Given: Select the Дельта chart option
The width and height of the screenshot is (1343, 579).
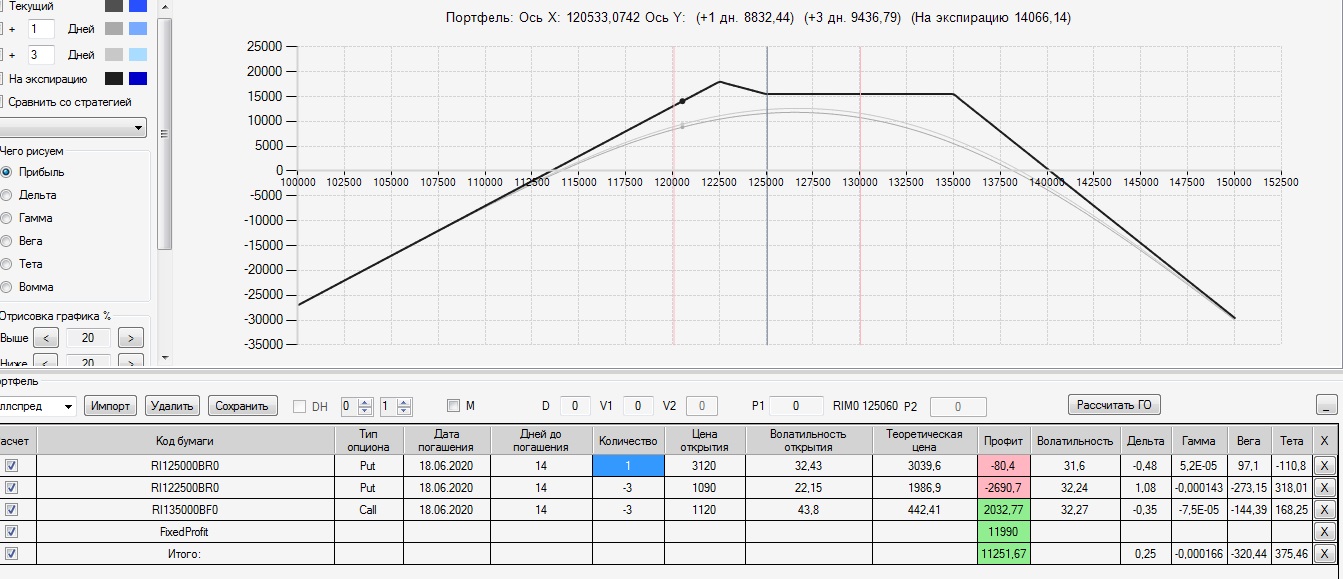Looking at the screenshot, I should pyautogui.click(x=6, y=195).
